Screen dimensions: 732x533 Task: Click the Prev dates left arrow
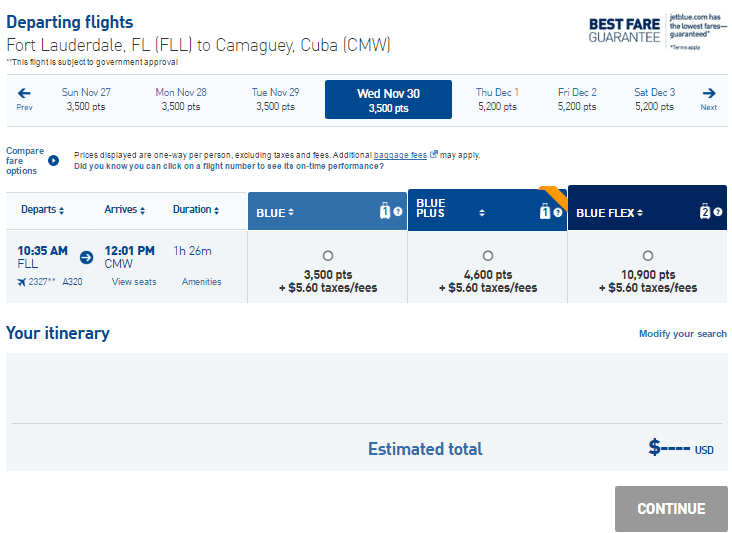[24, 93]
